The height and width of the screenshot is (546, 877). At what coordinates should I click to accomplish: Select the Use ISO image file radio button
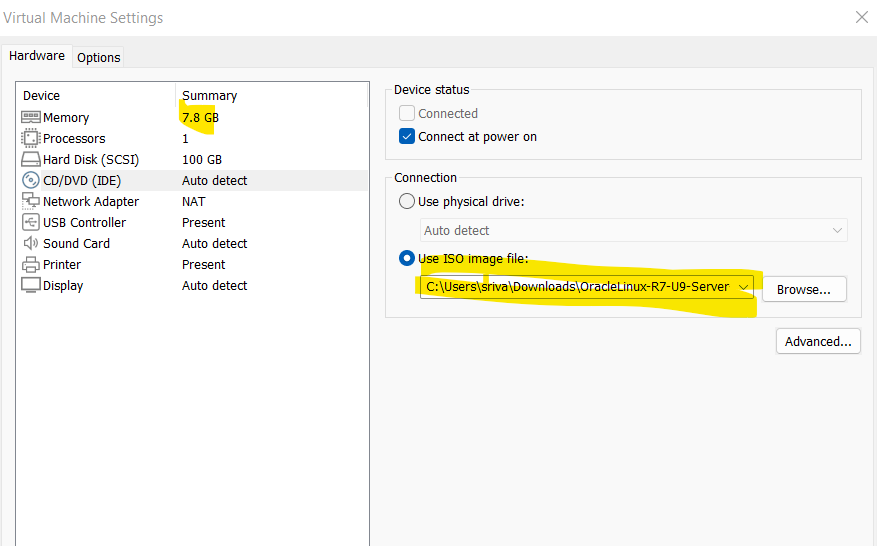pos(407,258)
